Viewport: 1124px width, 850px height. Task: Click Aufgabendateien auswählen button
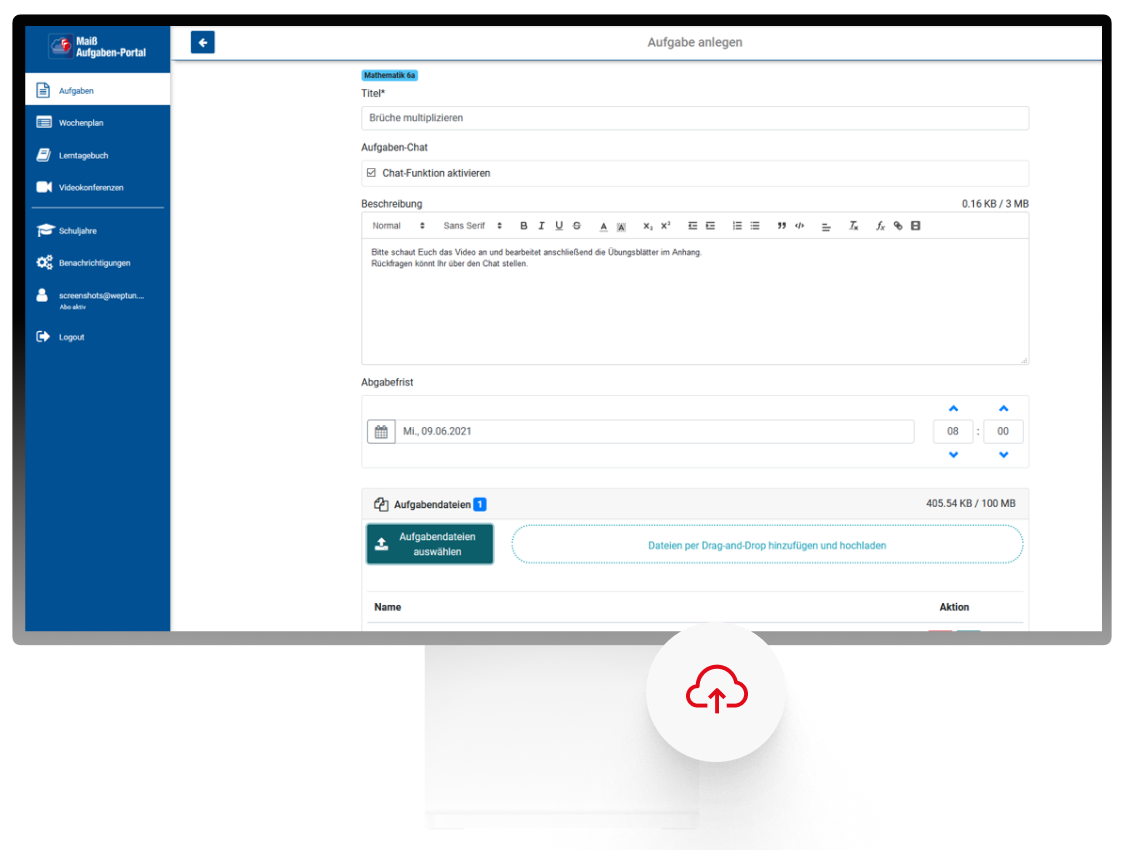click(x=430, y=544)
